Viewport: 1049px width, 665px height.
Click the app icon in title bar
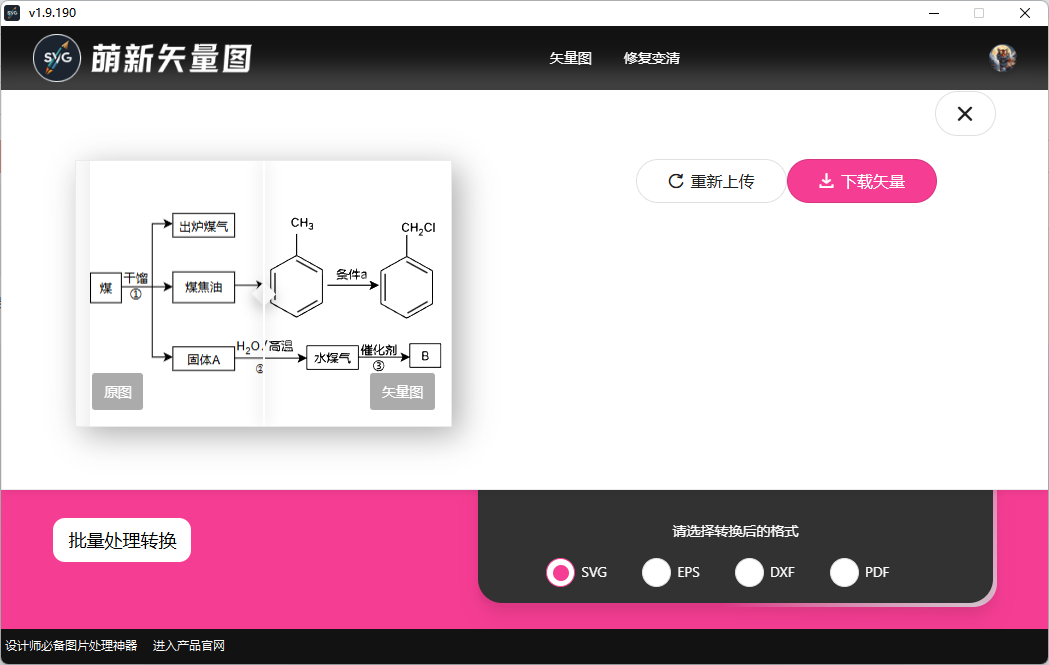pyautogui.click(x=13, y=13)
